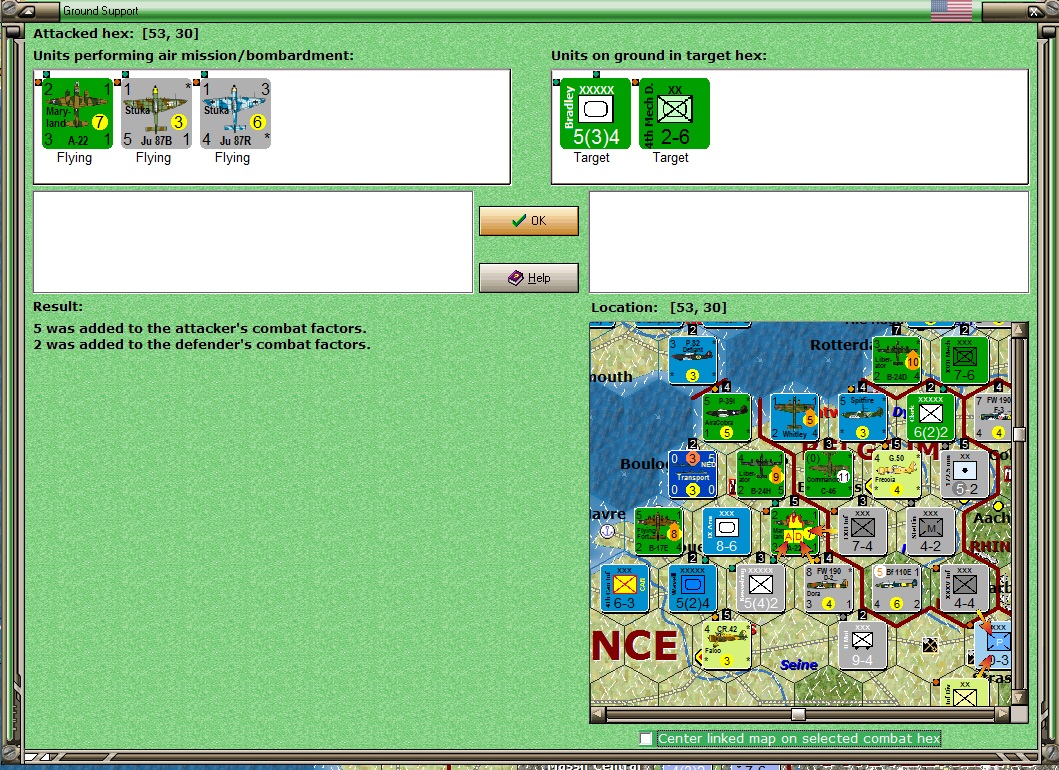Click the G.50 Freccia fighter counter
Image resolution: width=1059 pixels, height=770 pixels.
[x=897, y=474]
